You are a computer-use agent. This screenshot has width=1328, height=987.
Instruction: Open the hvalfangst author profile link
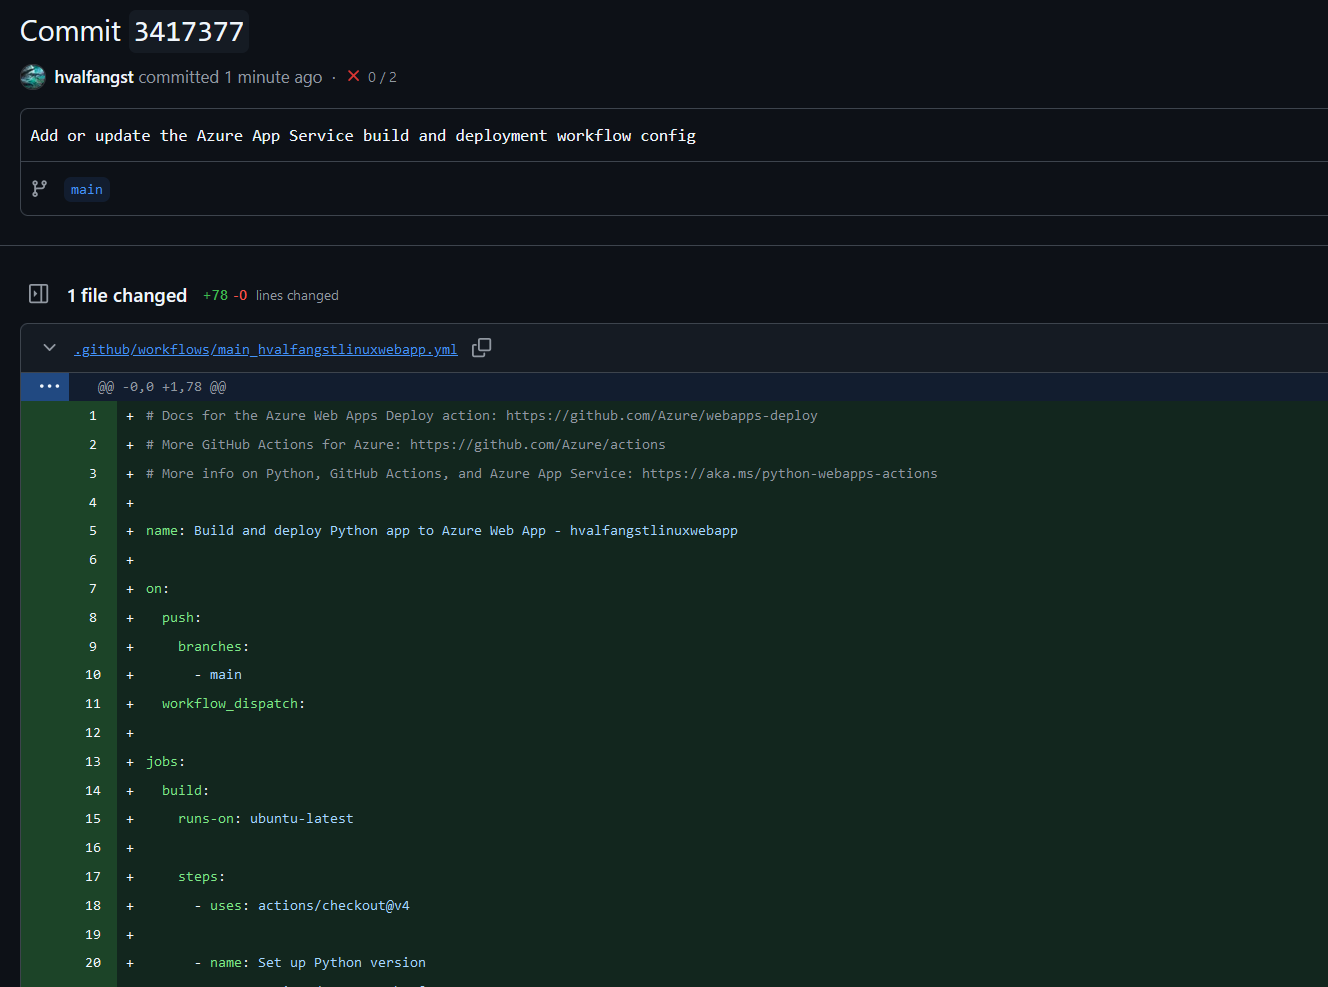[94, 77]
